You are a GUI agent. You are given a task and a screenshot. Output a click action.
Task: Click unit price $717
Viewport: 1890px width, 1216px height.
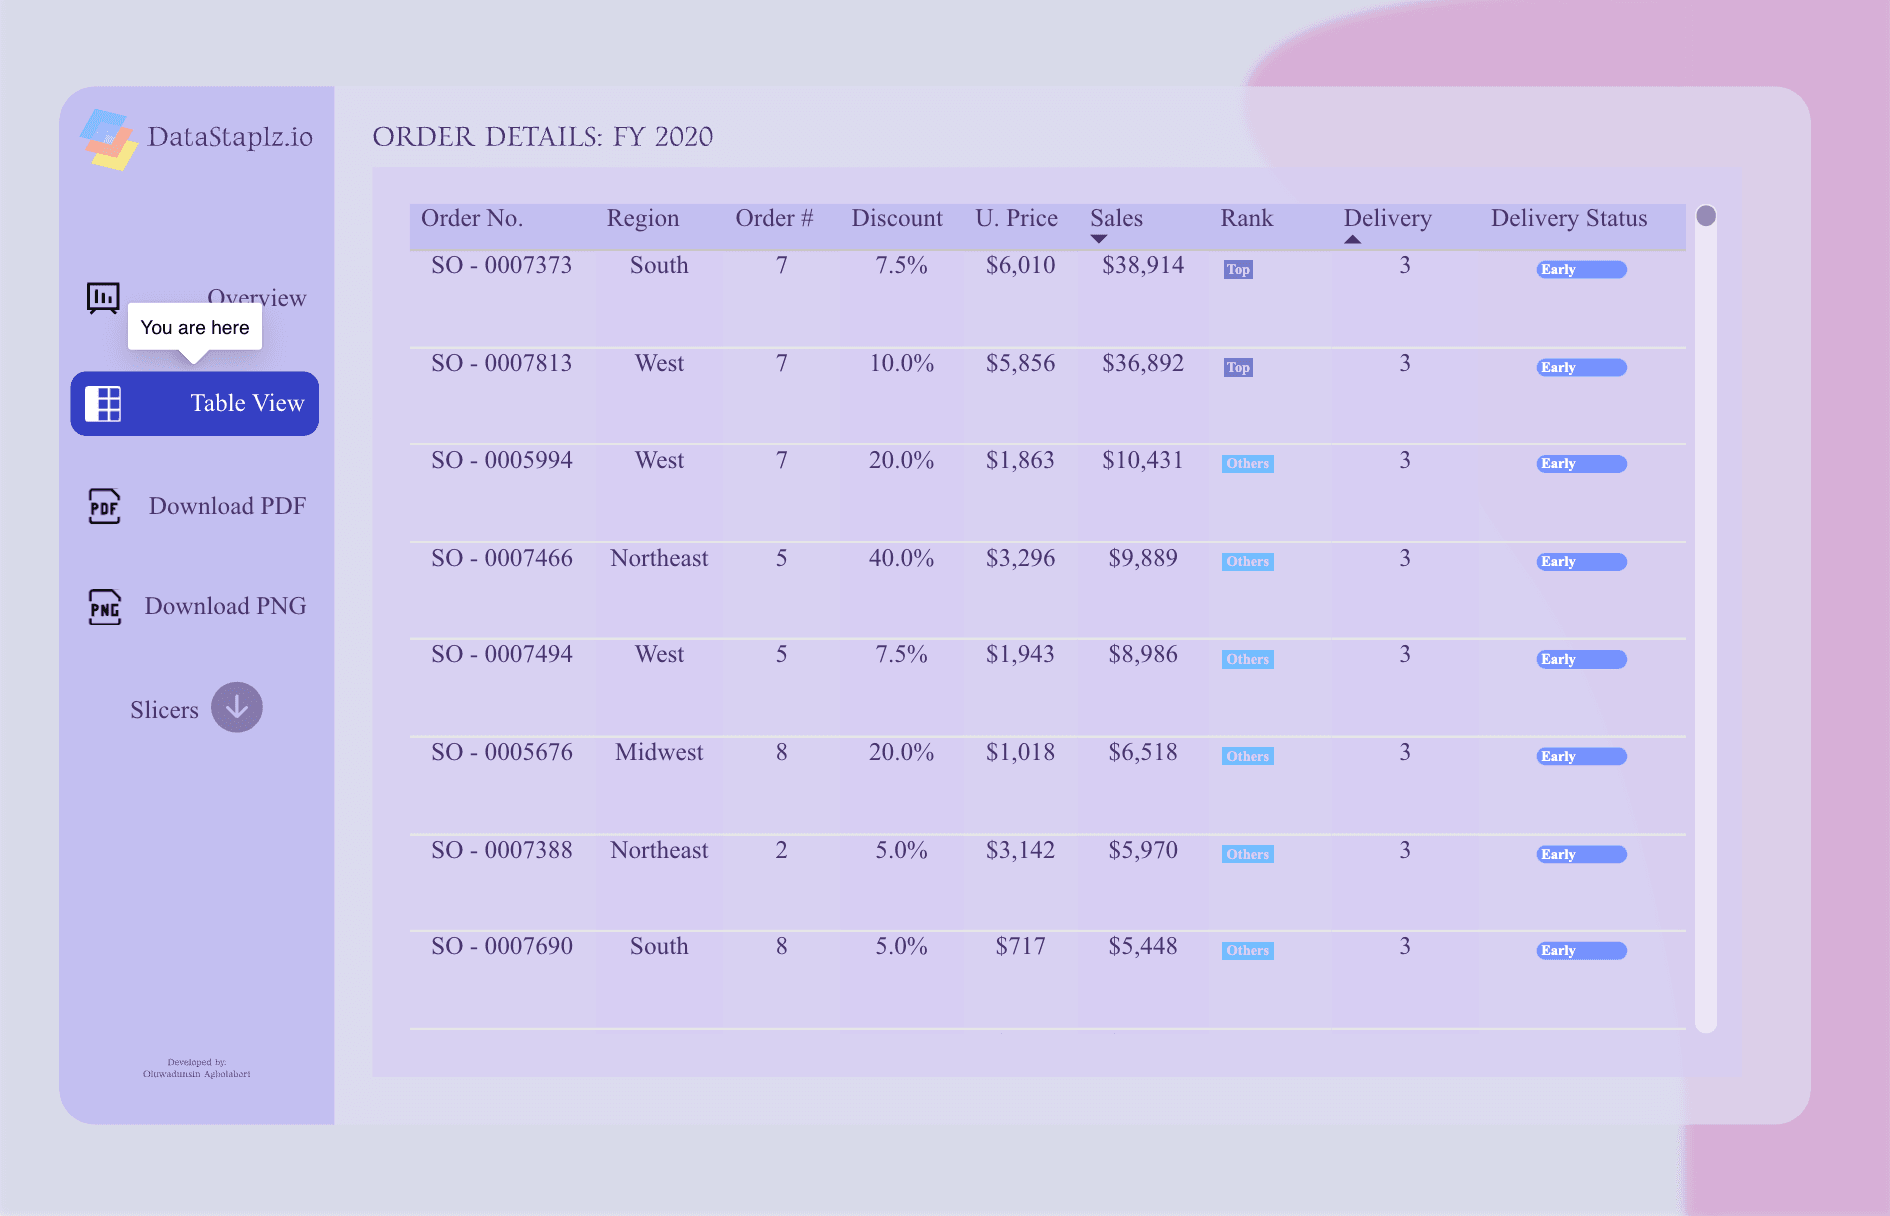tap(1020, 946)
